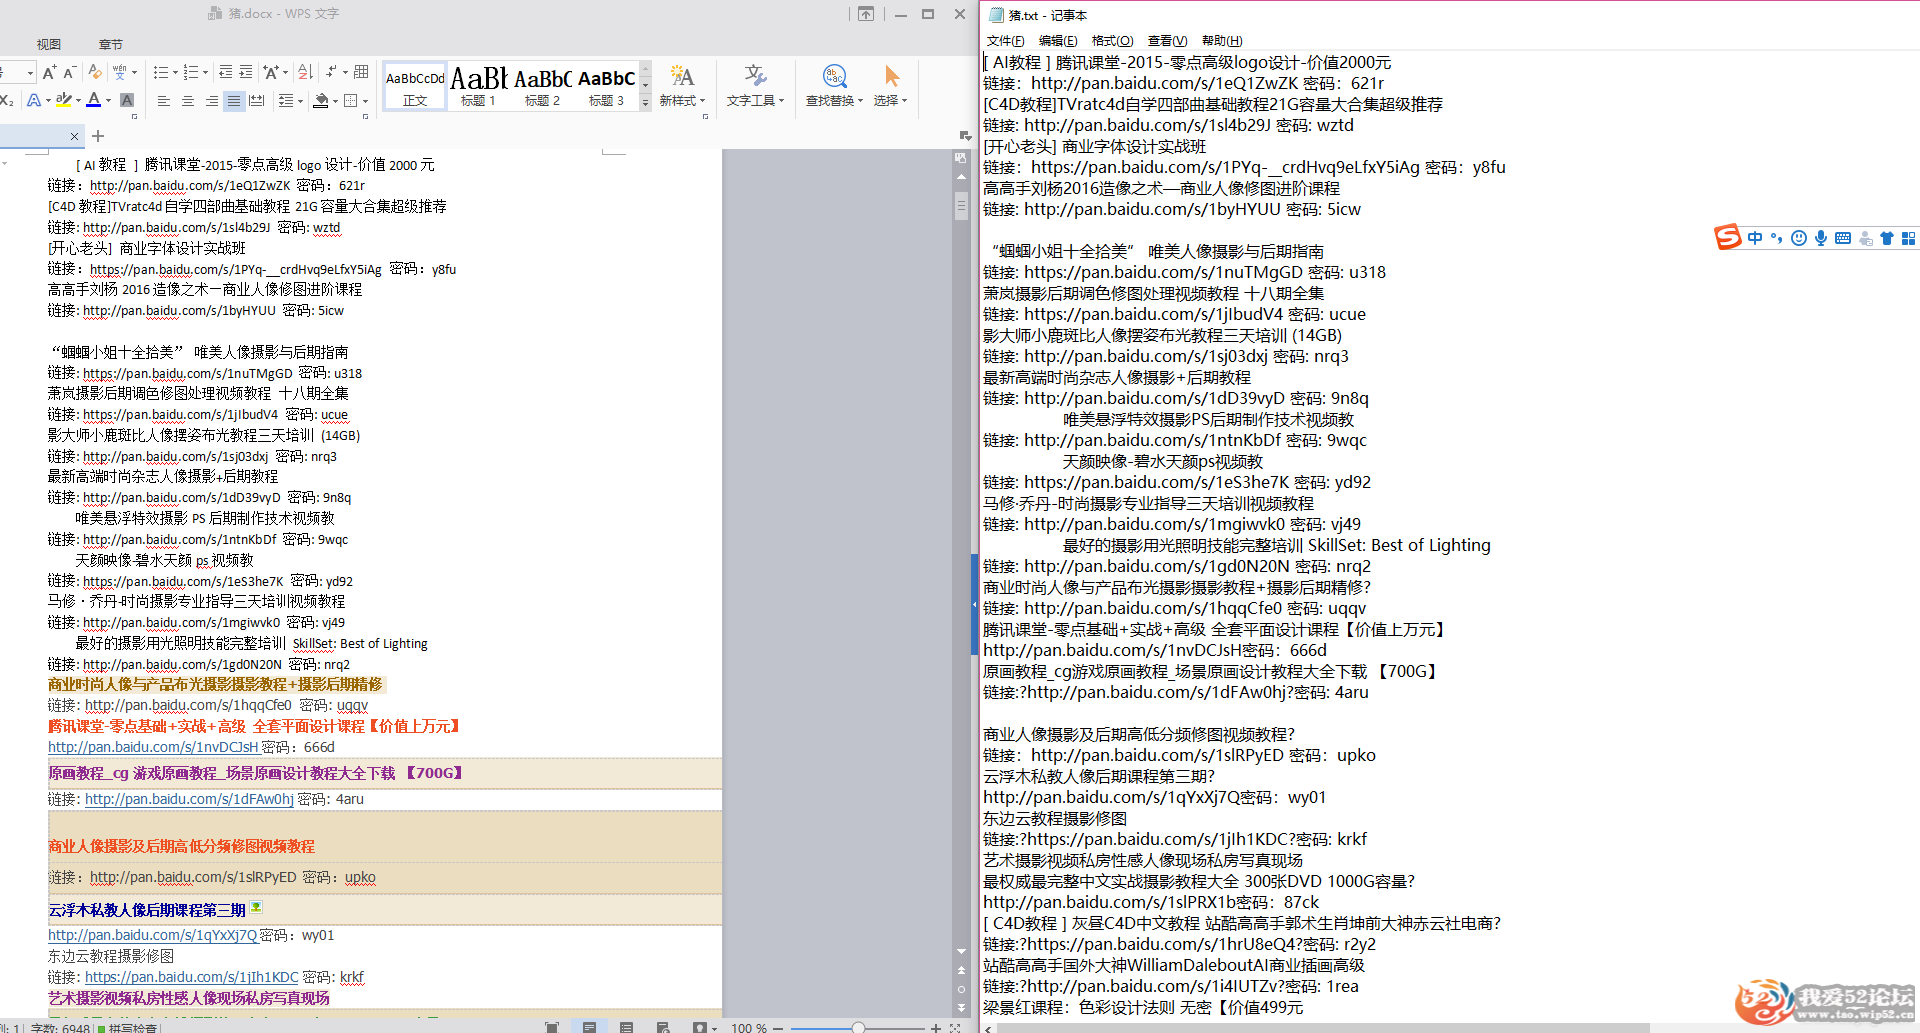Increase font size in WPS ribbon

tap(49, 73)
